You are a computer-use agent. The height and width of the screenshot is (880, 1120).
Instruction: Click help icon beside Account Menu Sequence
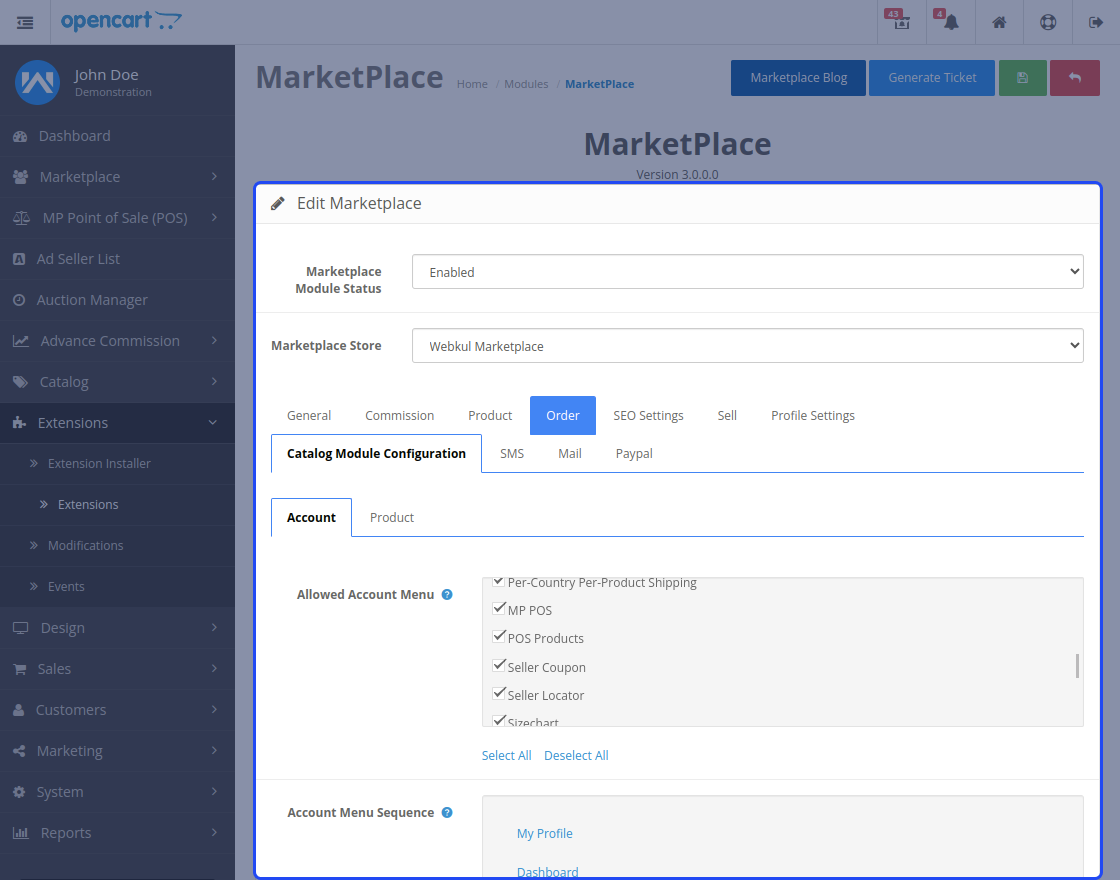(447, 812)
